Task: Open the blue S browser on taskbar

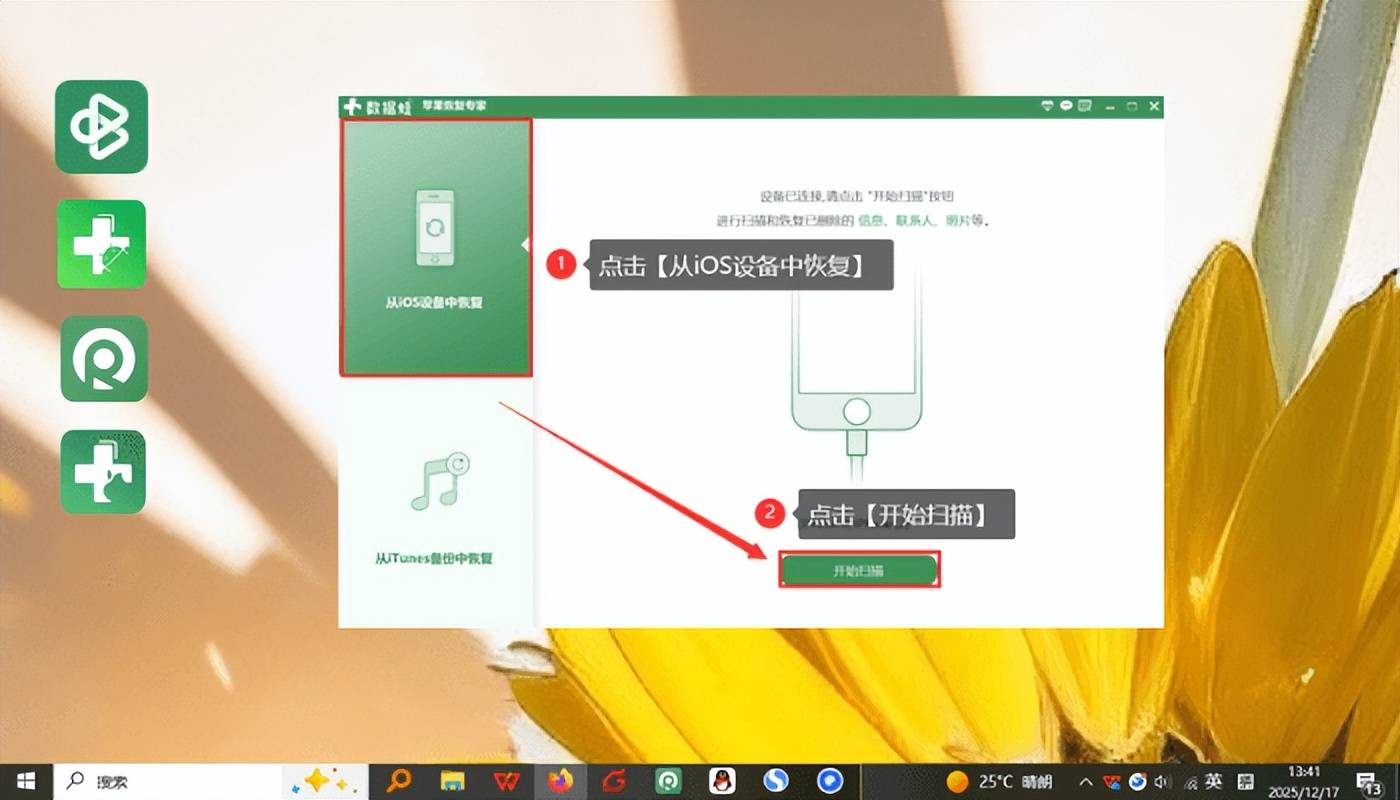Action: (x=775, y=781)
